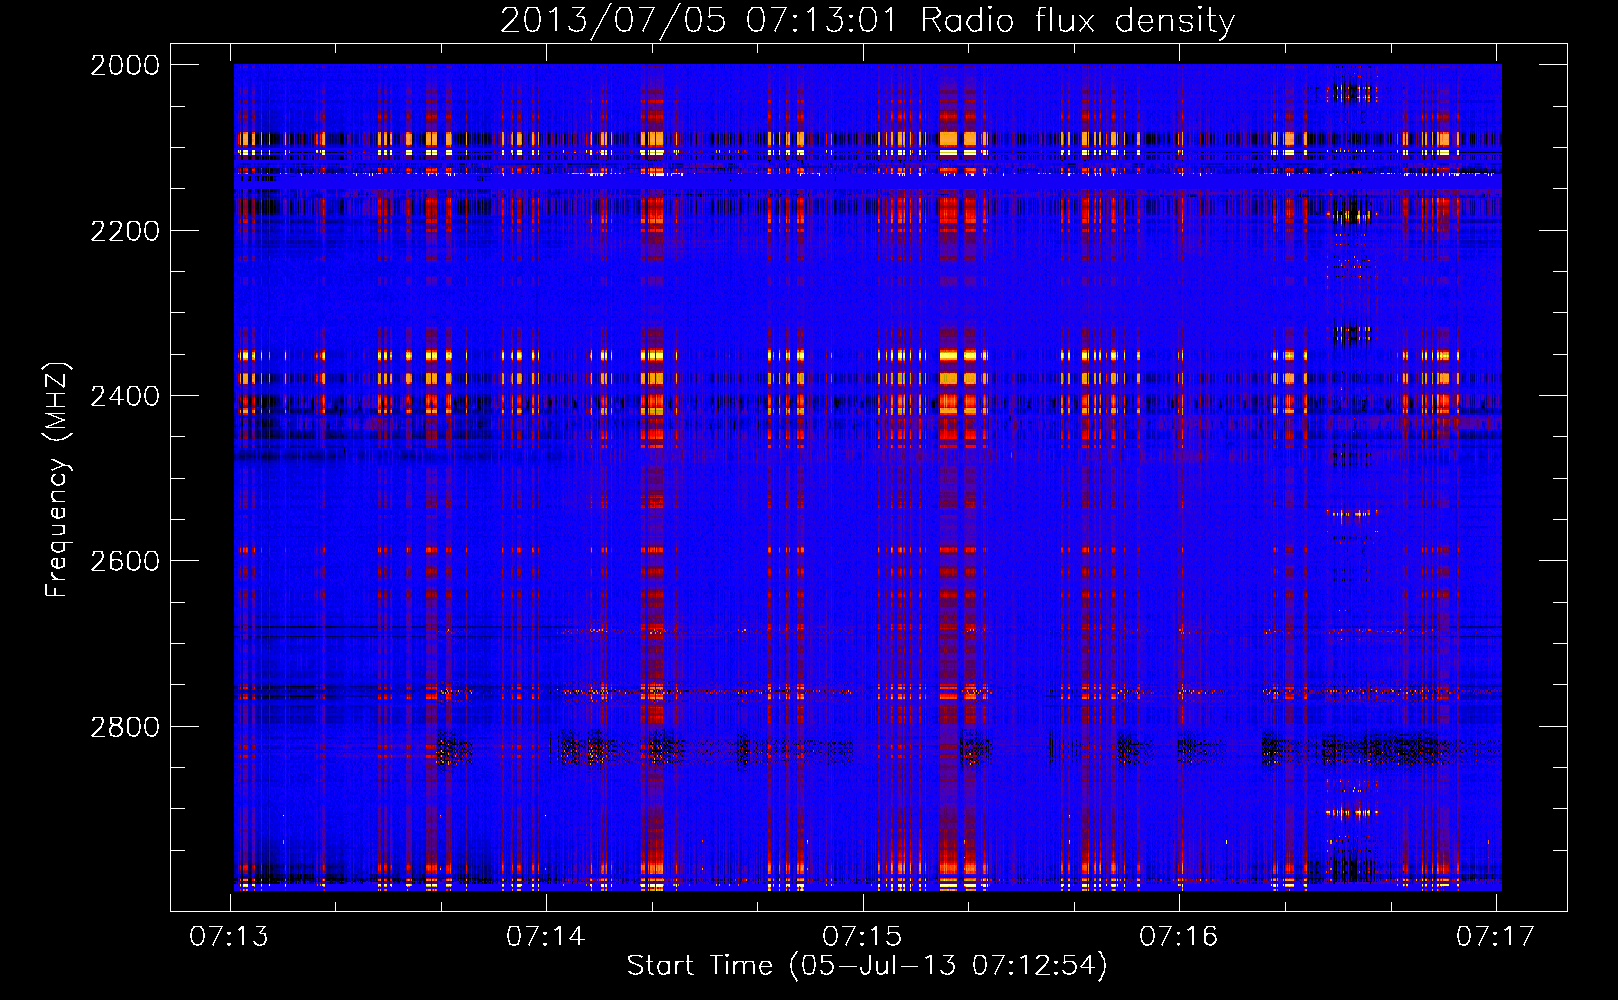
Task: Click the plot title '2013/07/05 07:13:01 Radio flux density'
Action: pos(868,20)
